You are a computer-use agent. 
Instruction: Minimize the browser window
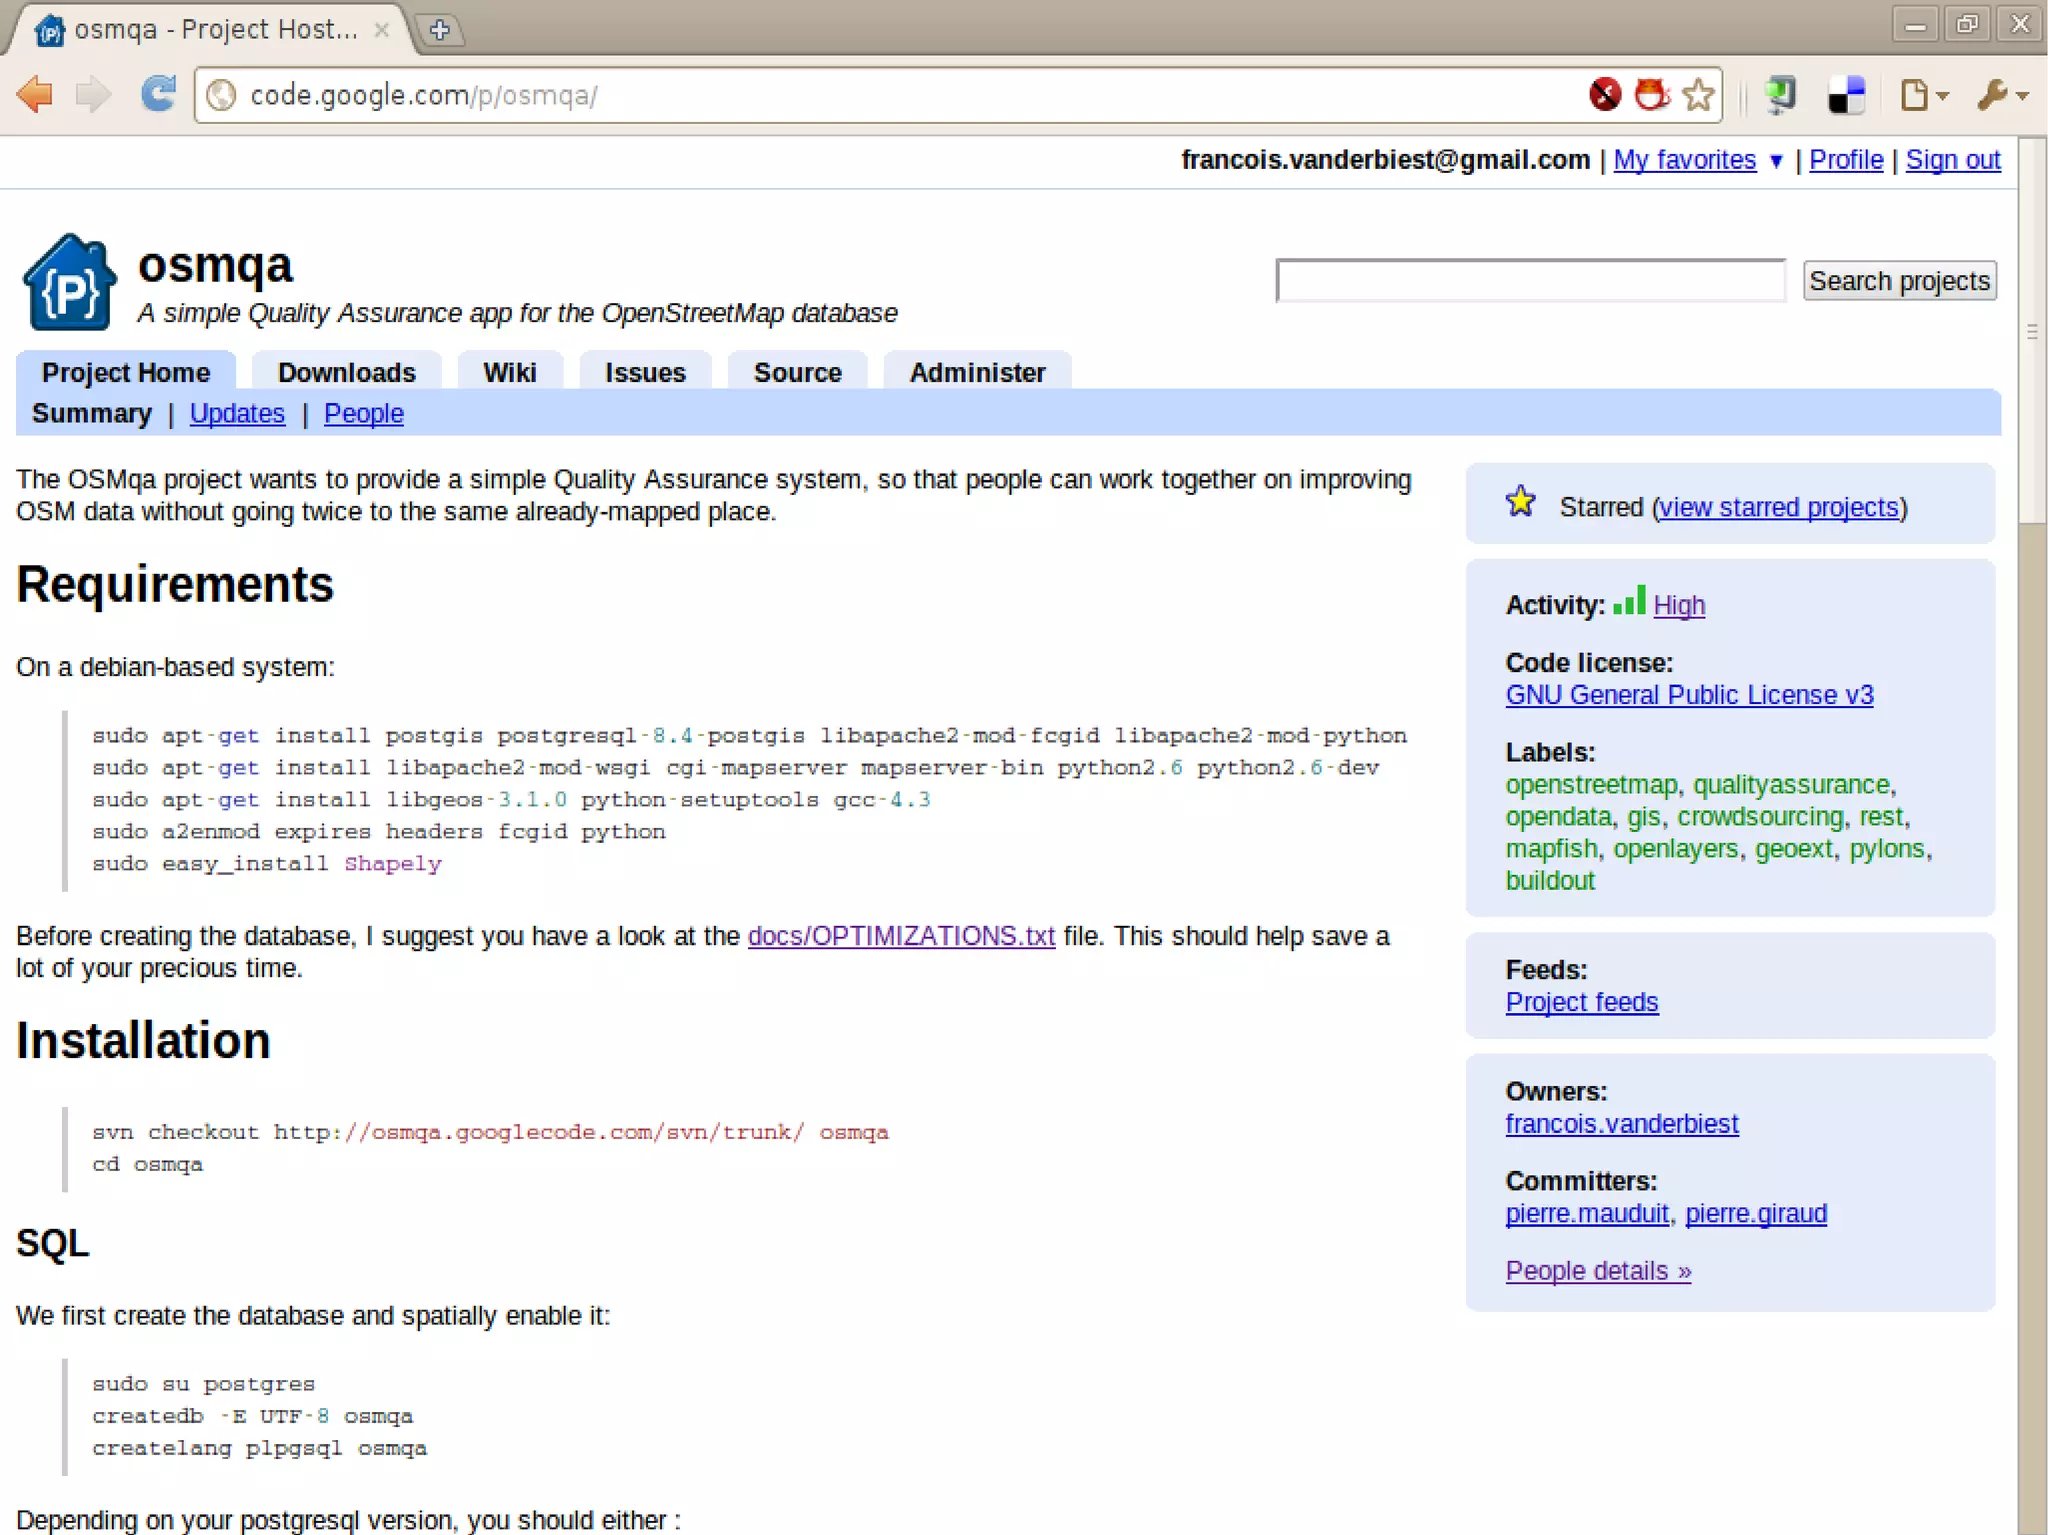pos(1915,24)
